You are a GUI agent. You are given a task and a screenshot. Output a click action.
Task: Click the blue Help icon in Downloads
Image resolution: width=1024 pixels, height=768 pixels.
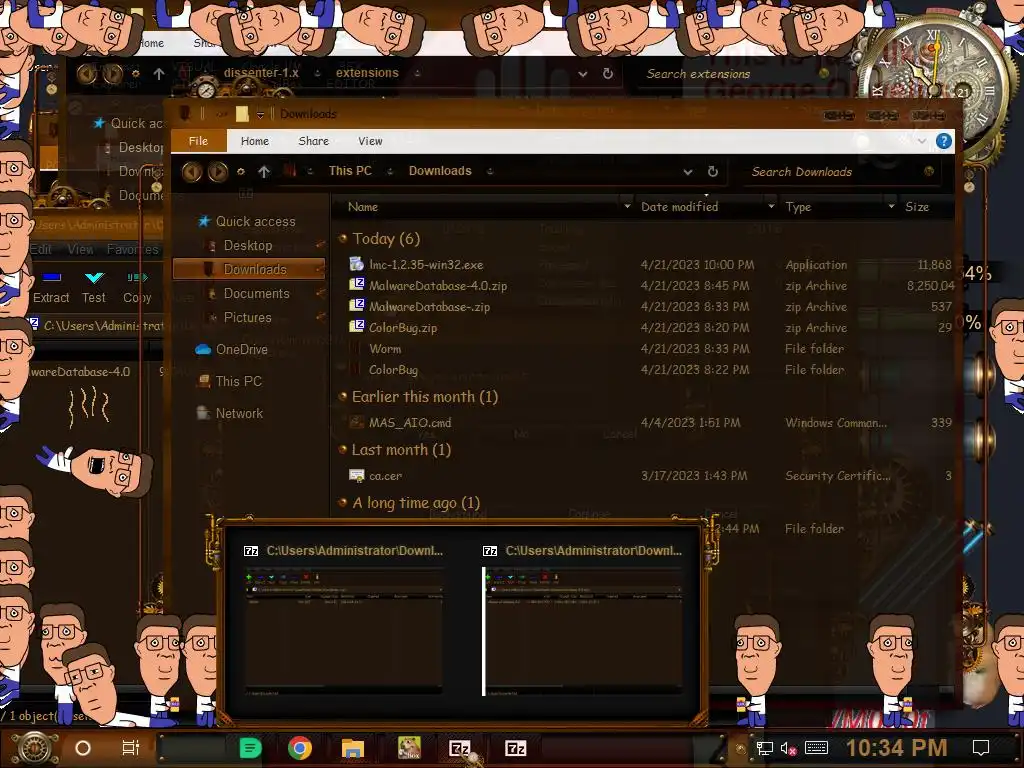[943, 141]
